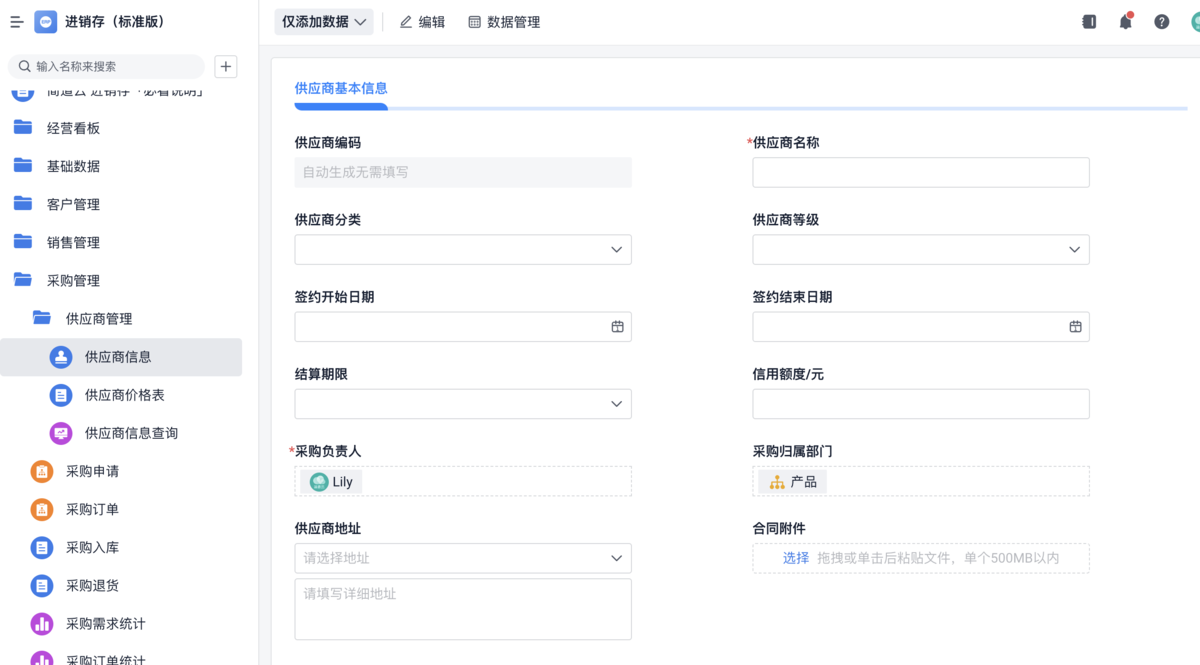Expand the 销售管理 folder
Viewport: 1200px width, 665px height.
(72, 243)
